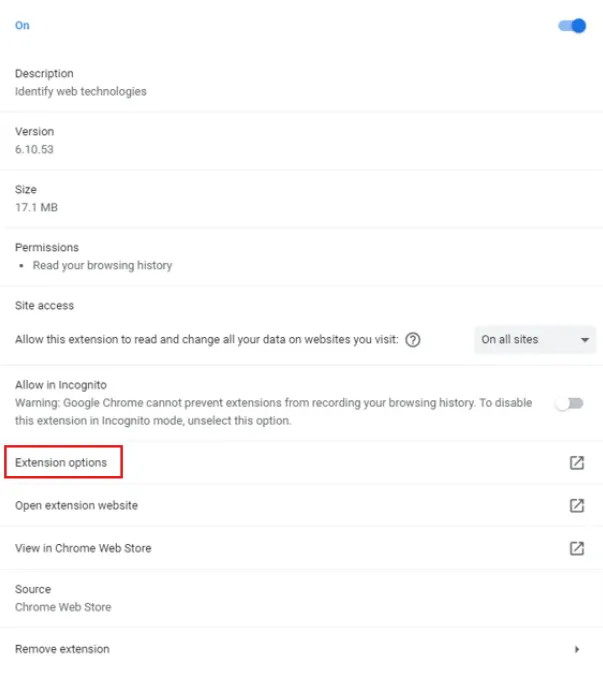Expand the Remove extension arrow
Image resolution: width=603 pixels, height=673 pixels.
coord(577,649)
